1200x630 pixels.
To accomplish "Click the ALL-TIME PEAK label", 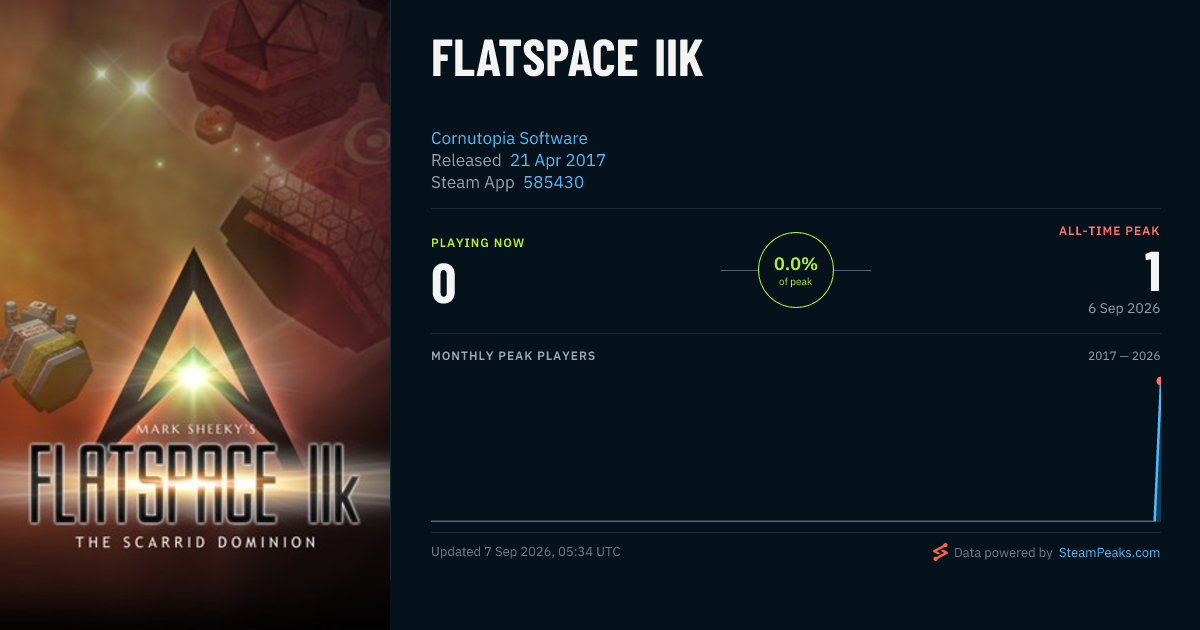I will [1110, 231].
